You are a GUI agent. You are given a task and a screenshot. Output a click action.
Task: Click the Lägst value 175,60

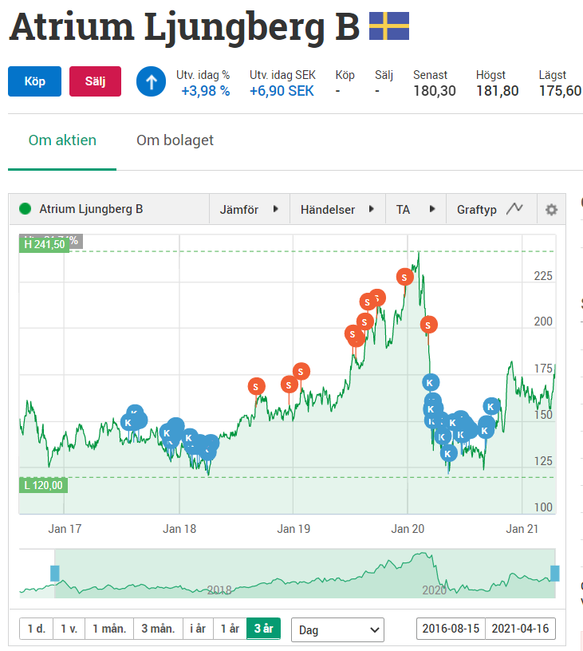click(x=560, y=91)
